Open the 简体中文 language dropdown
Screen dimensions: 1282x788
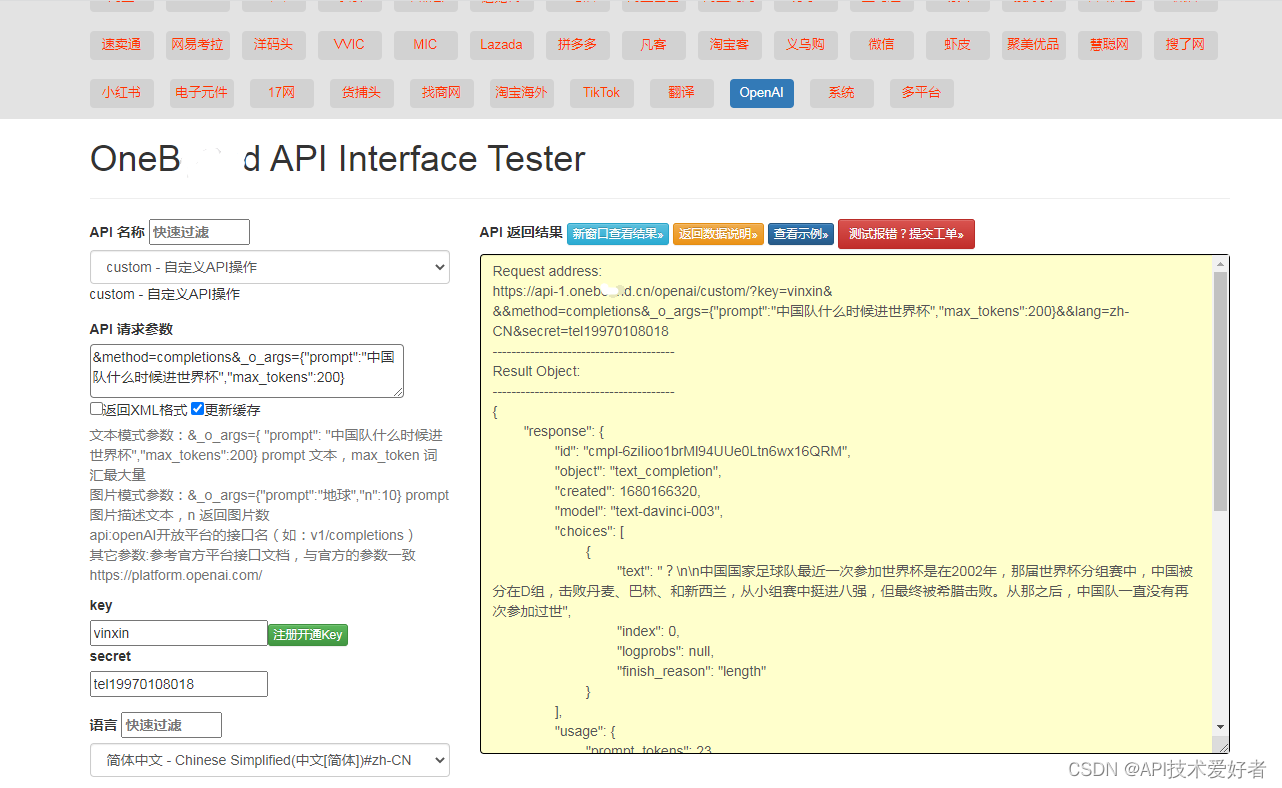coord(270,760)
